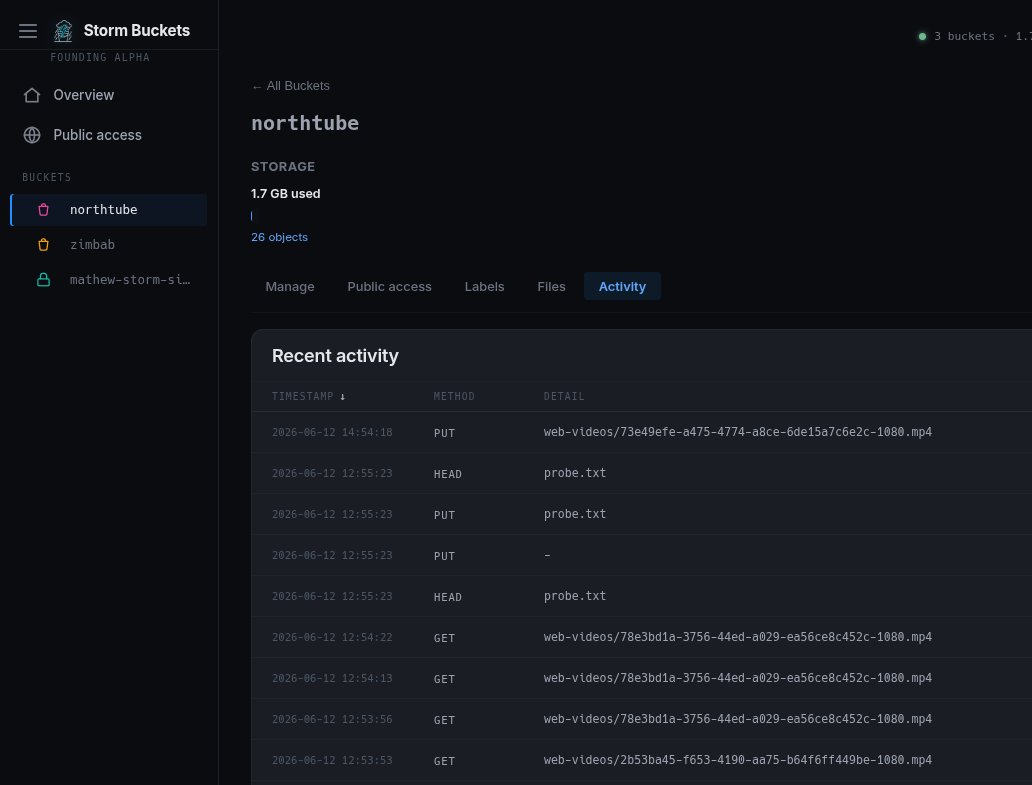Click the pink northtube bucket icon

point(43,210)
